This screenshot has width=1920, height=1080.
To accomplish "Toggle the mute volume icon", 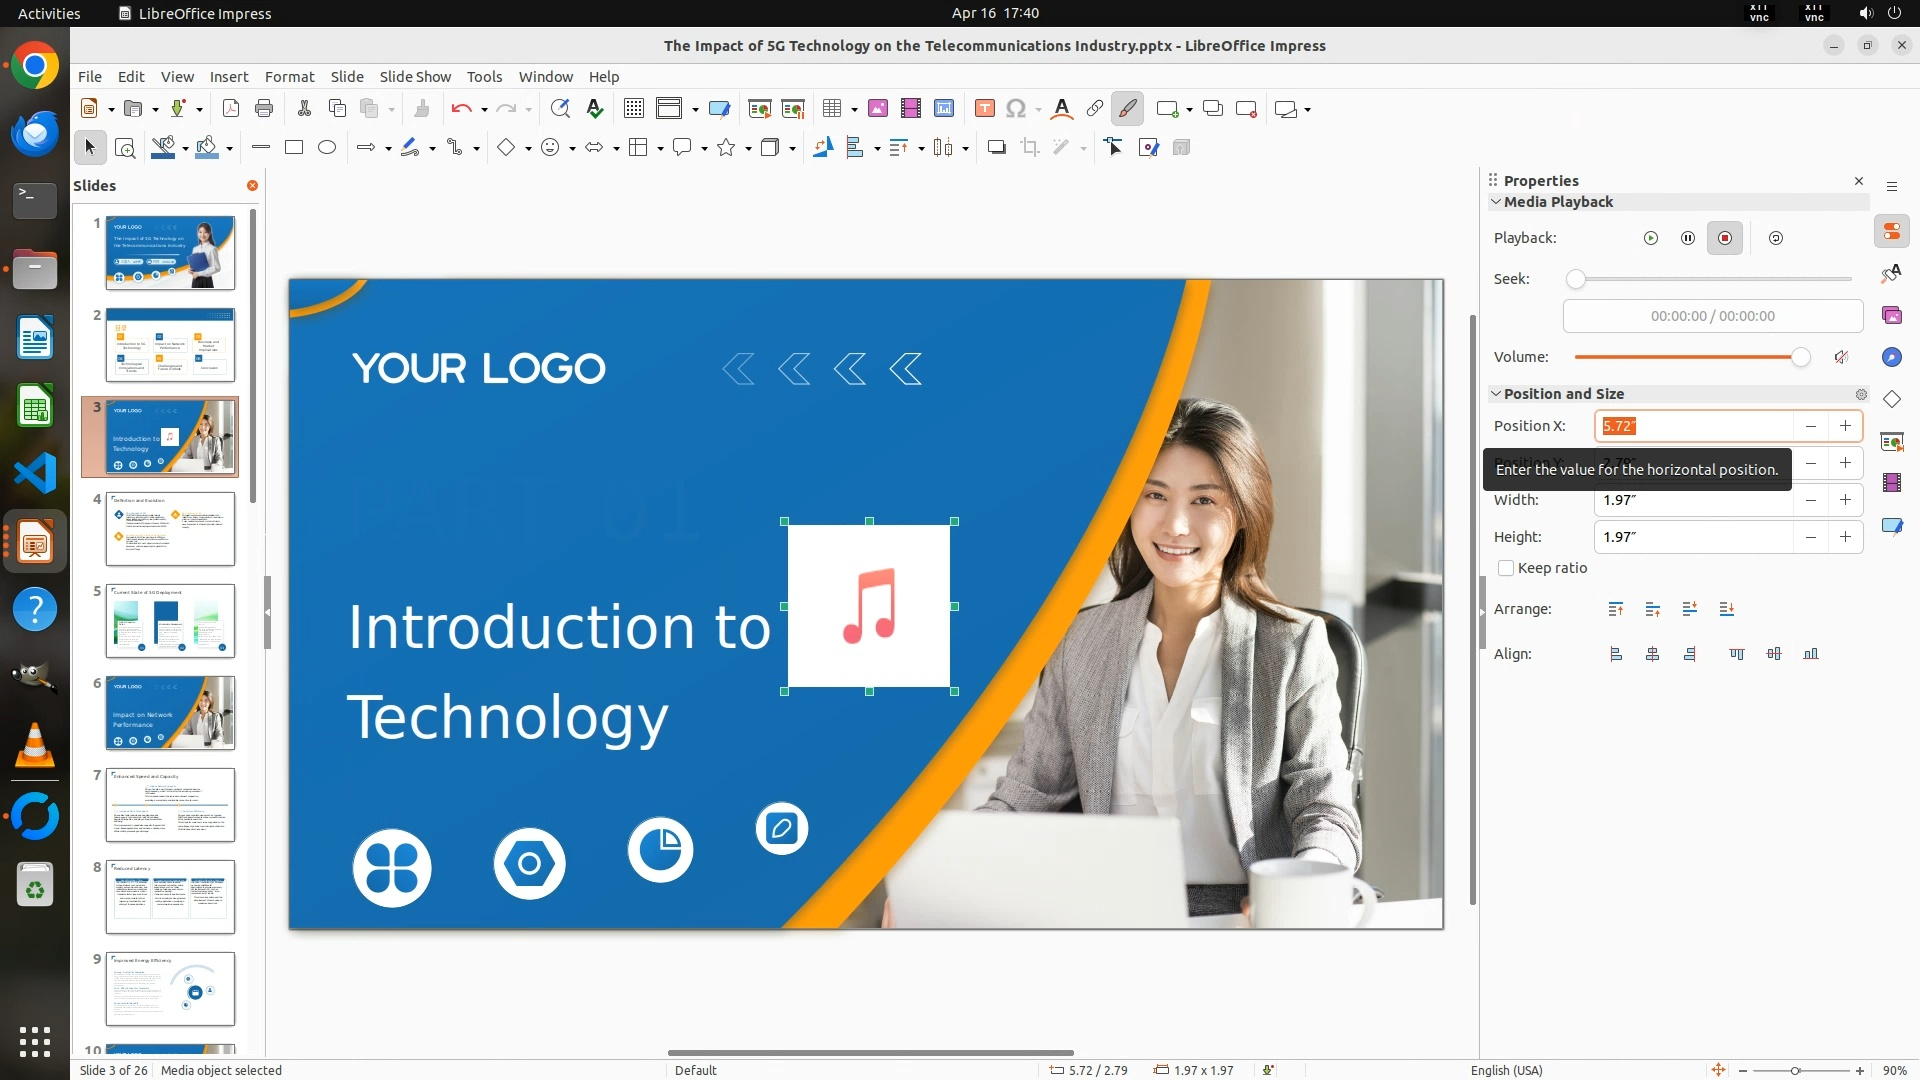I will pyautogui.click(x=1841, y=357).
